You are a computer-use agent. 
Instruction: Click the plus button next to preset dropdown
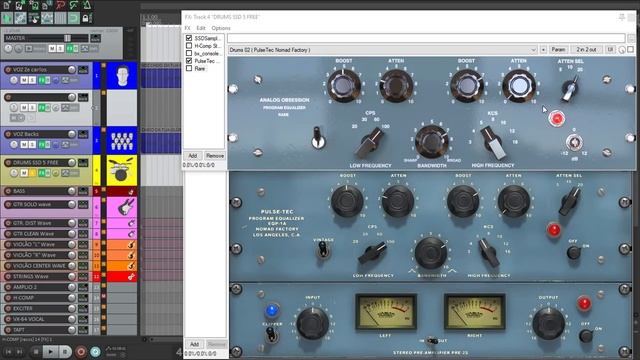[543, 50]
